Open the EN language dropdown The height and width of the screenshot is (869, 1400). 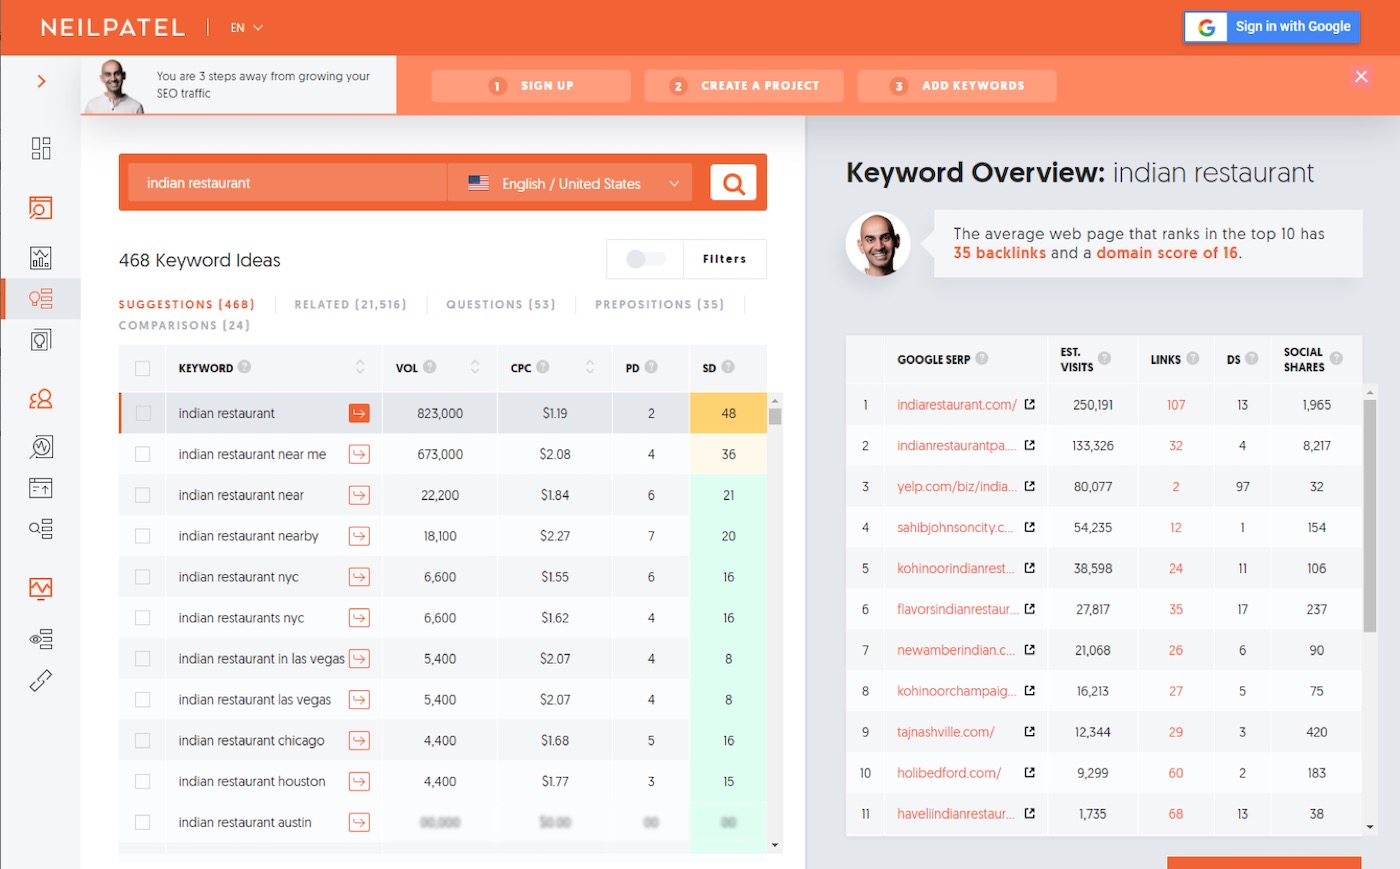point(246,28)
